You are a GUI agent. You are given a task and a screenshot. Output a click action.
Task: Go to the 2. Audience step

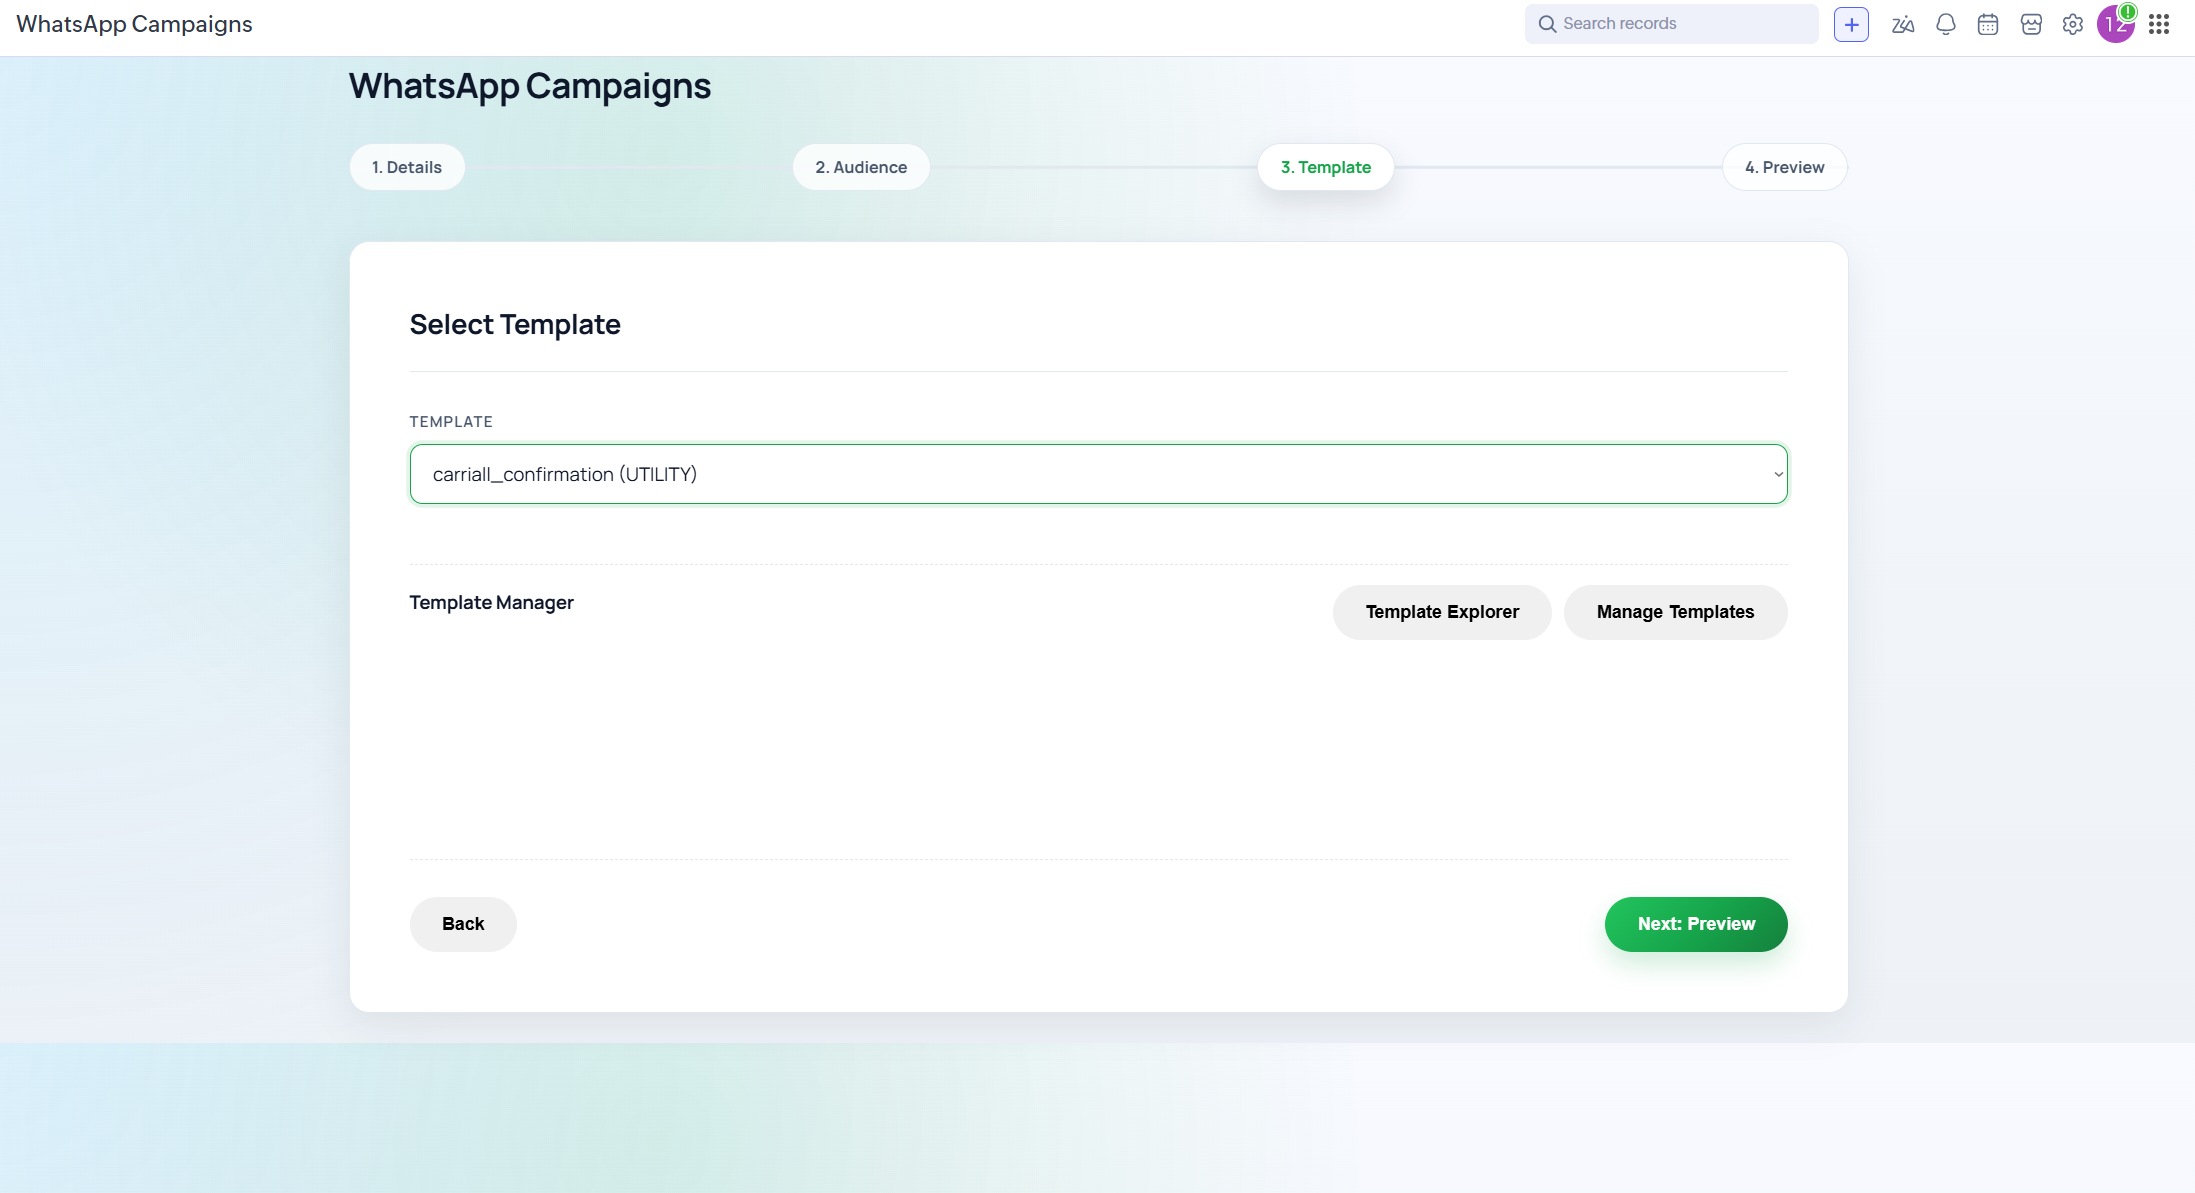861,167
